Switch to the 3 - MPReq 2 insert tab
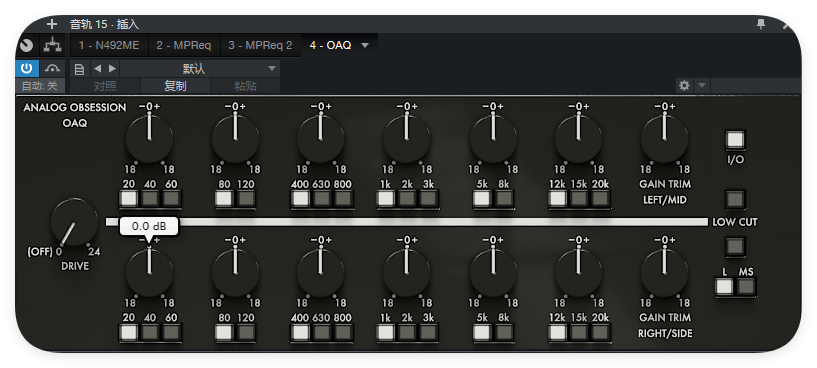Image resolution: width=817 pixels, height=368 pixels. pyautogui.click(x=260, y=45)
